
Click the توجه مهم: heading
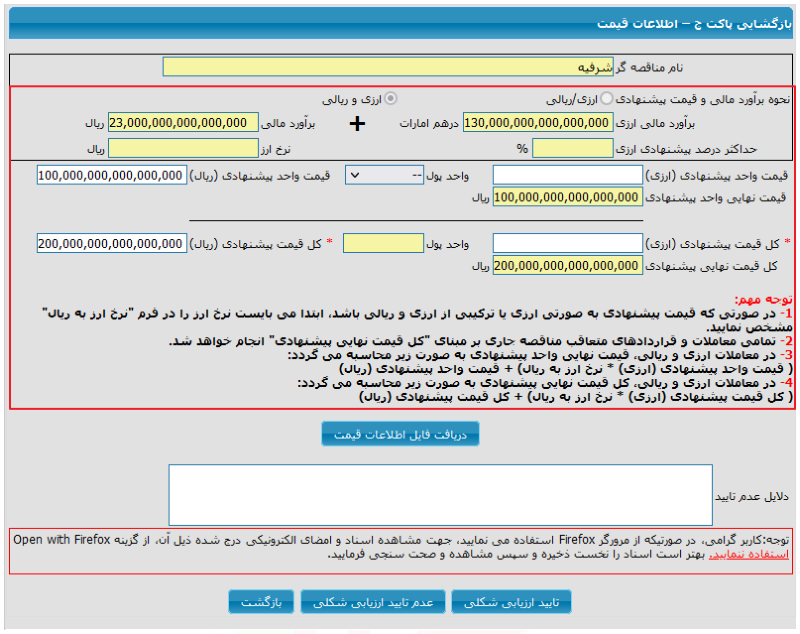tap(763, 299)
